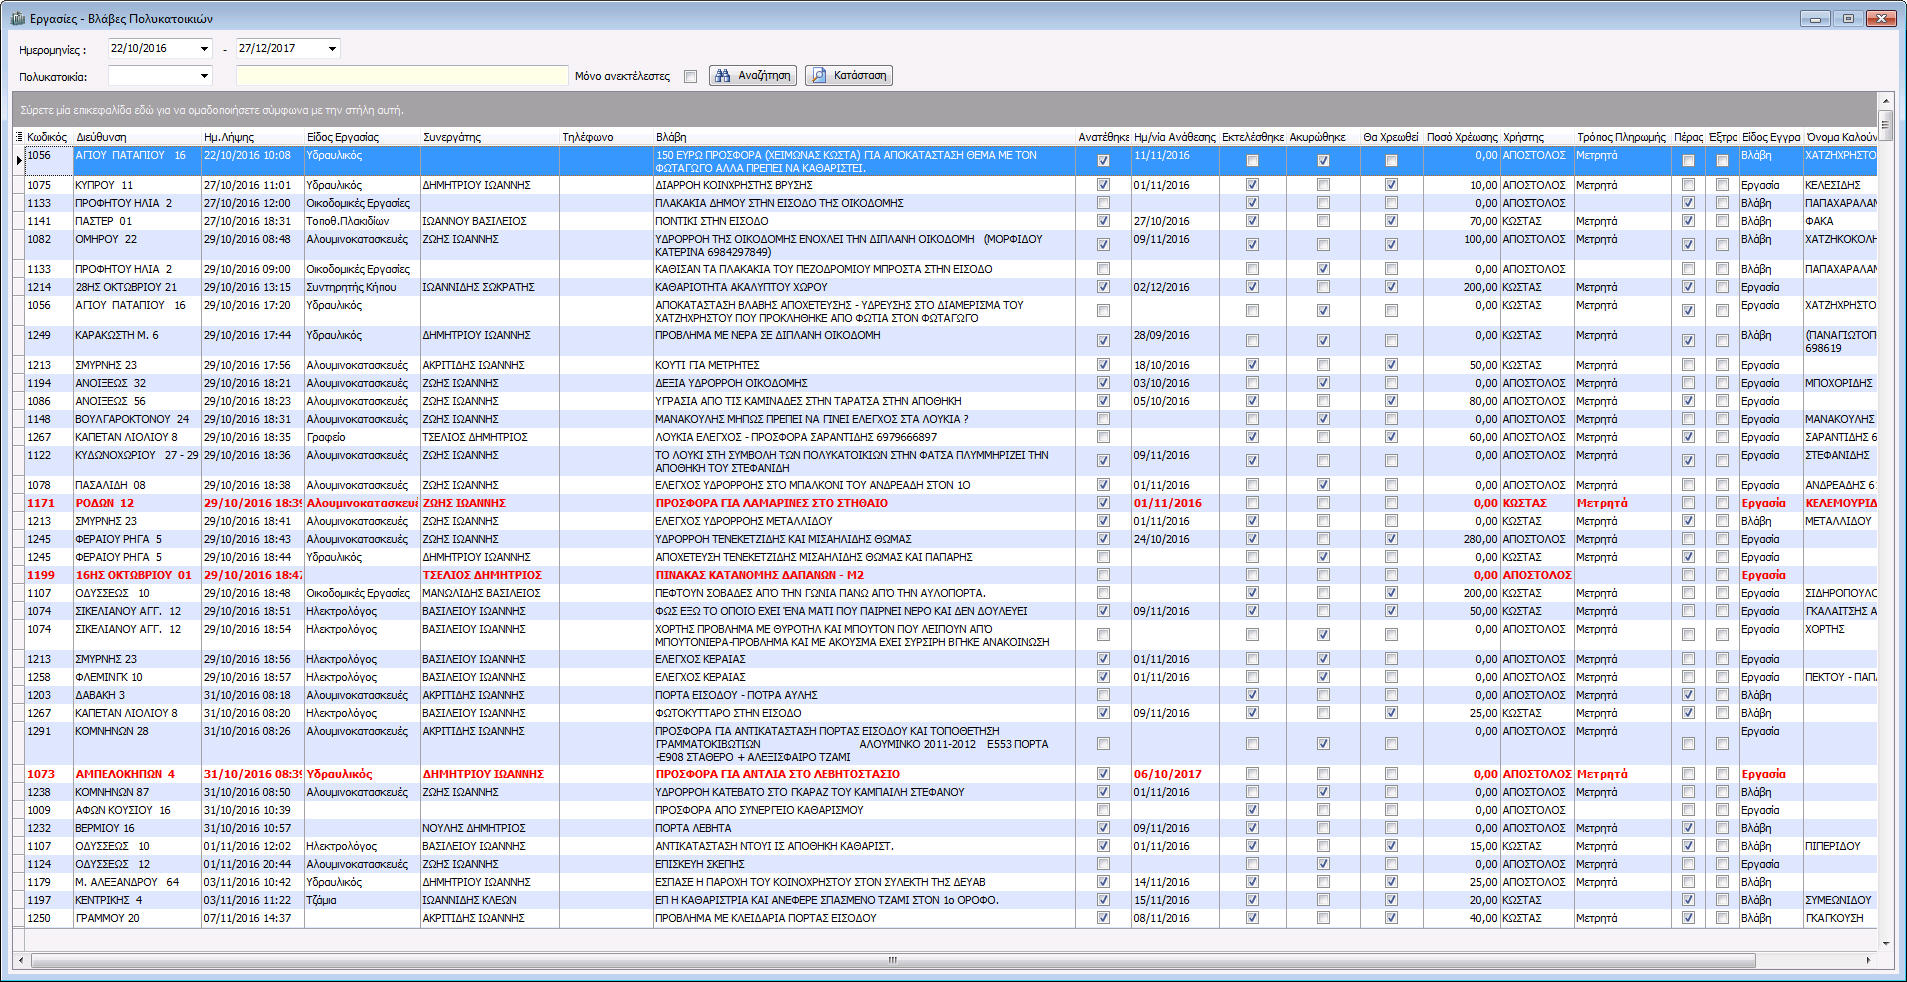Toggle Θα Χρεωθεί checkbox in ΚΕΝΤΡΙΚΗΣ 4 row
1907x982 pixels.
1391,900
